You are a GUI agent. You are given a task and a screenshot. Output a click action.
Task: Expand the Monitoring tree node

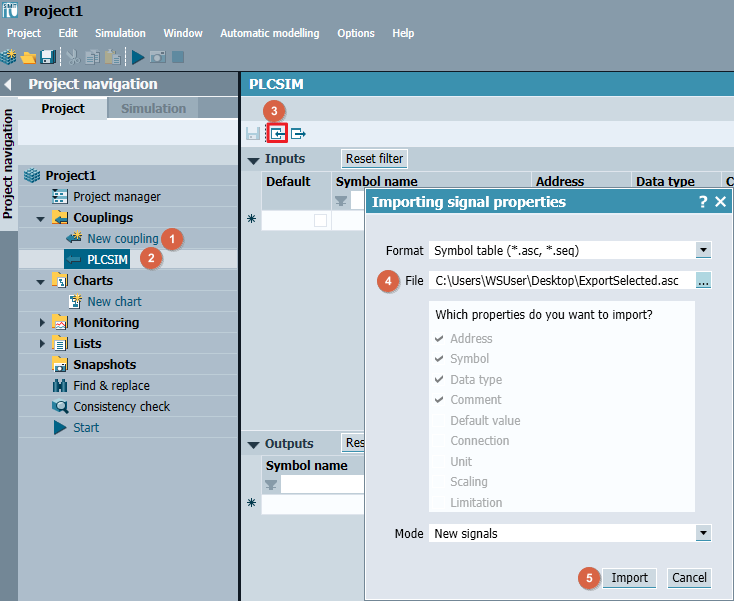[42, 322]
